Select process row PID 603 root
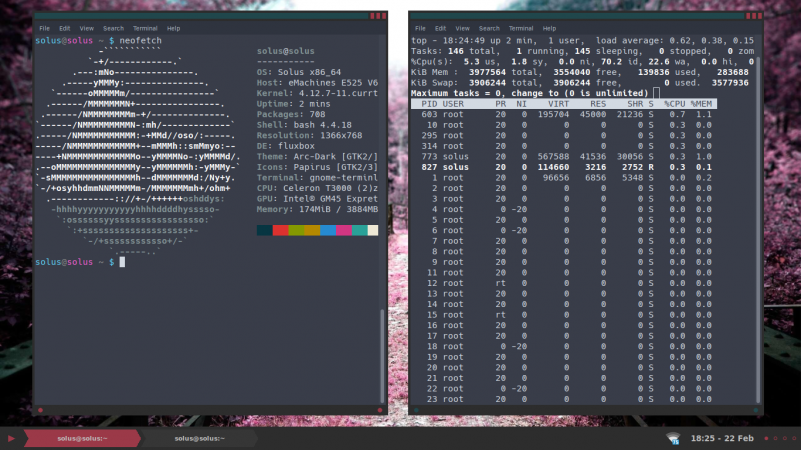This screenshot has height=450, width=801. click(x=564, y=114)
